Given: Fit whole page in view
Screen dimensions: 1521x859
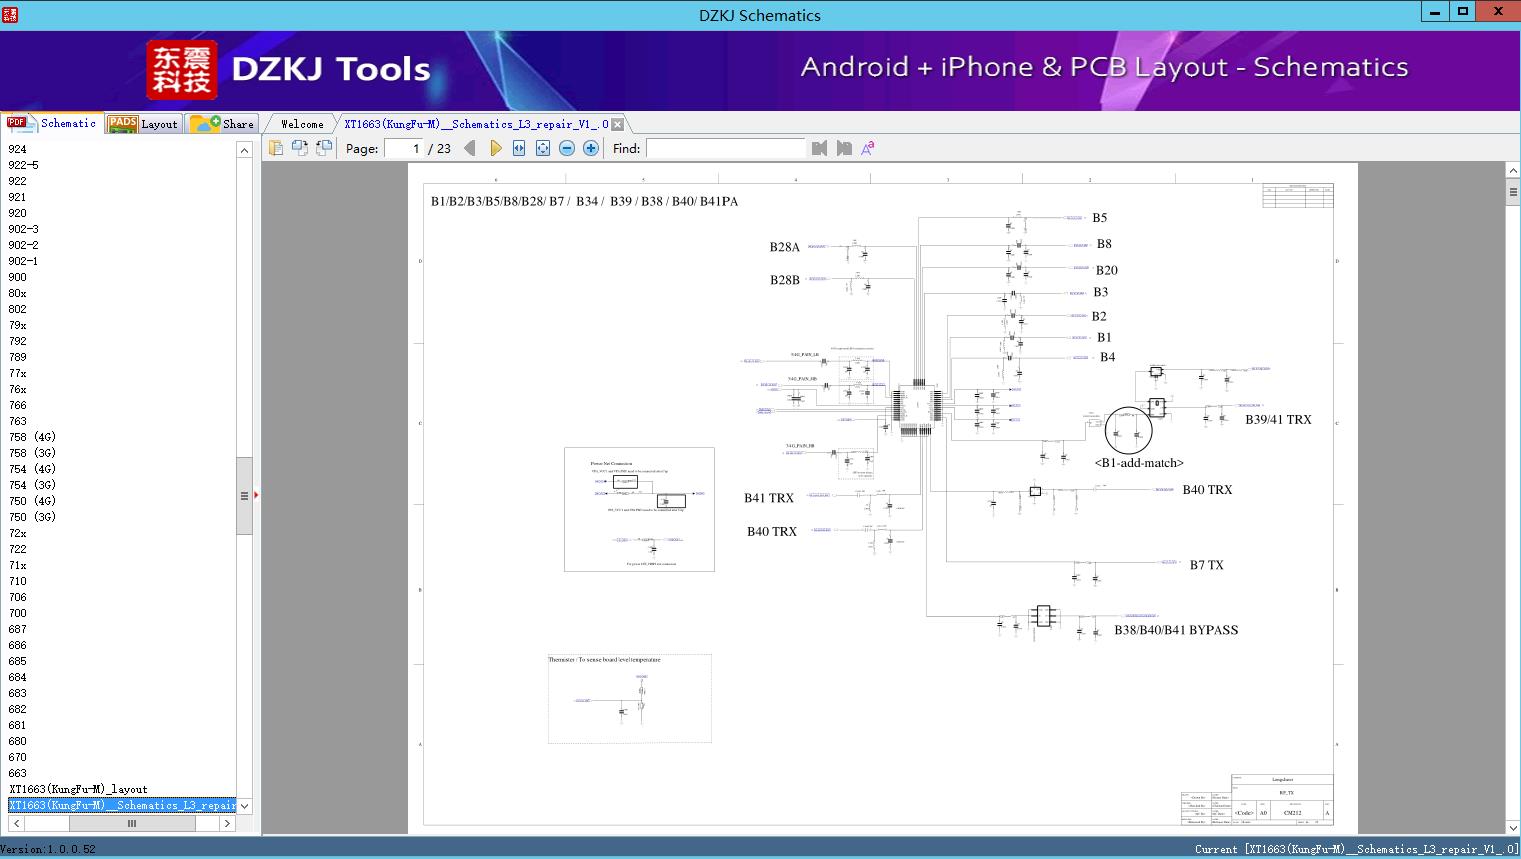Looking at the screenshot, I should pyautogui.click(x=543, y=148).
